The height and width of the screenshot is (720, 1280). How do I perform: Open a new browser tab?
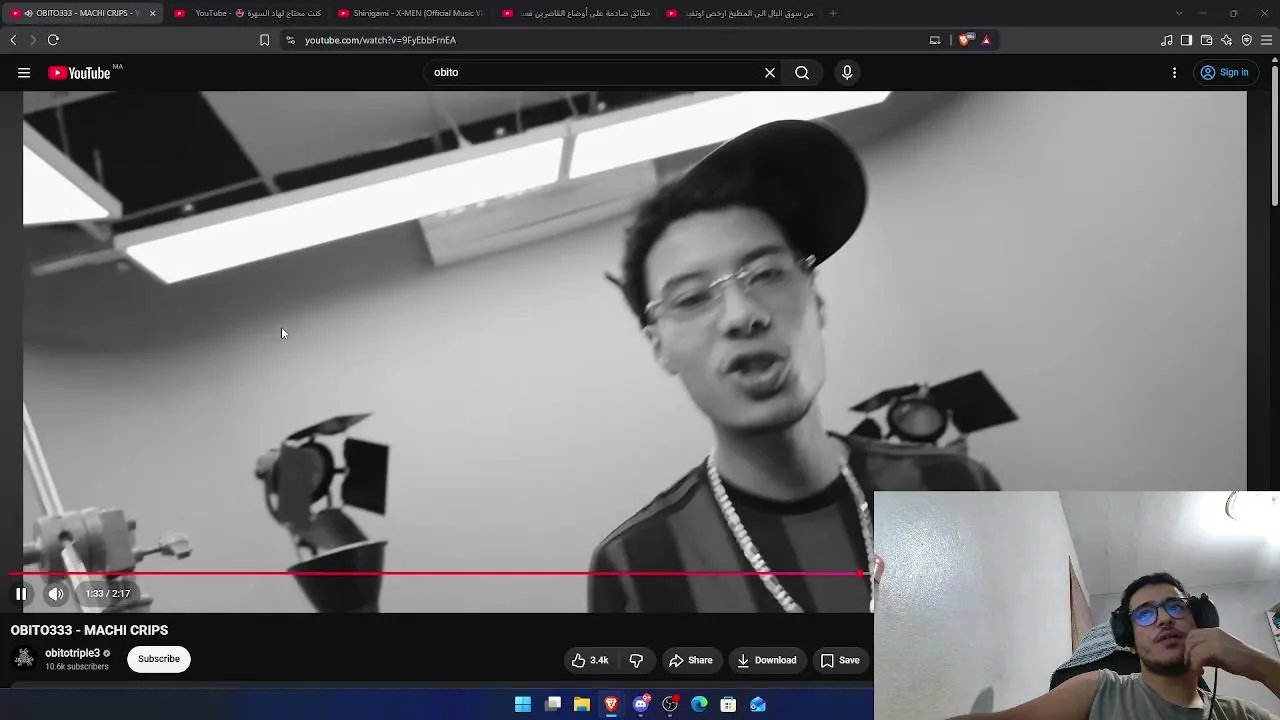833,13
